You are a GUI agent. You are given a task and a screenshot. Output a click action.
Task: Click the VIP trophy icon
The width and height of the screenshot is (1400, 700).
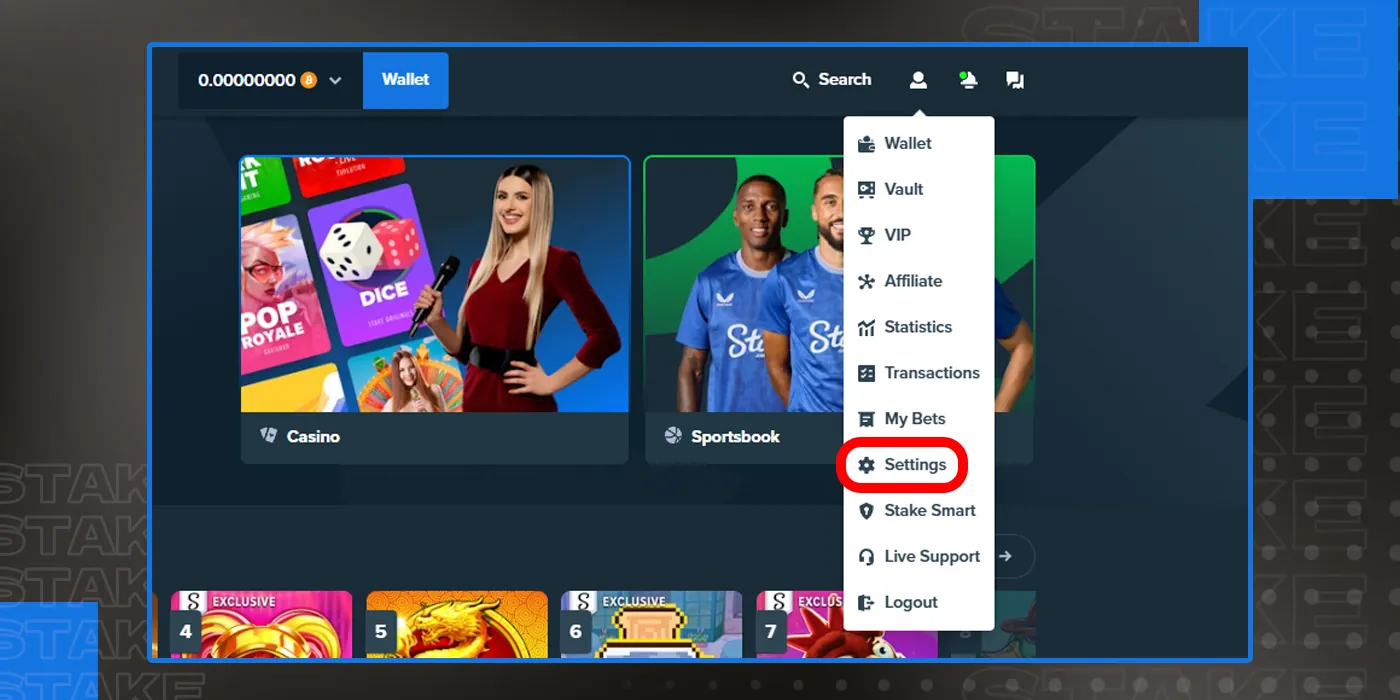click(867, 235)
